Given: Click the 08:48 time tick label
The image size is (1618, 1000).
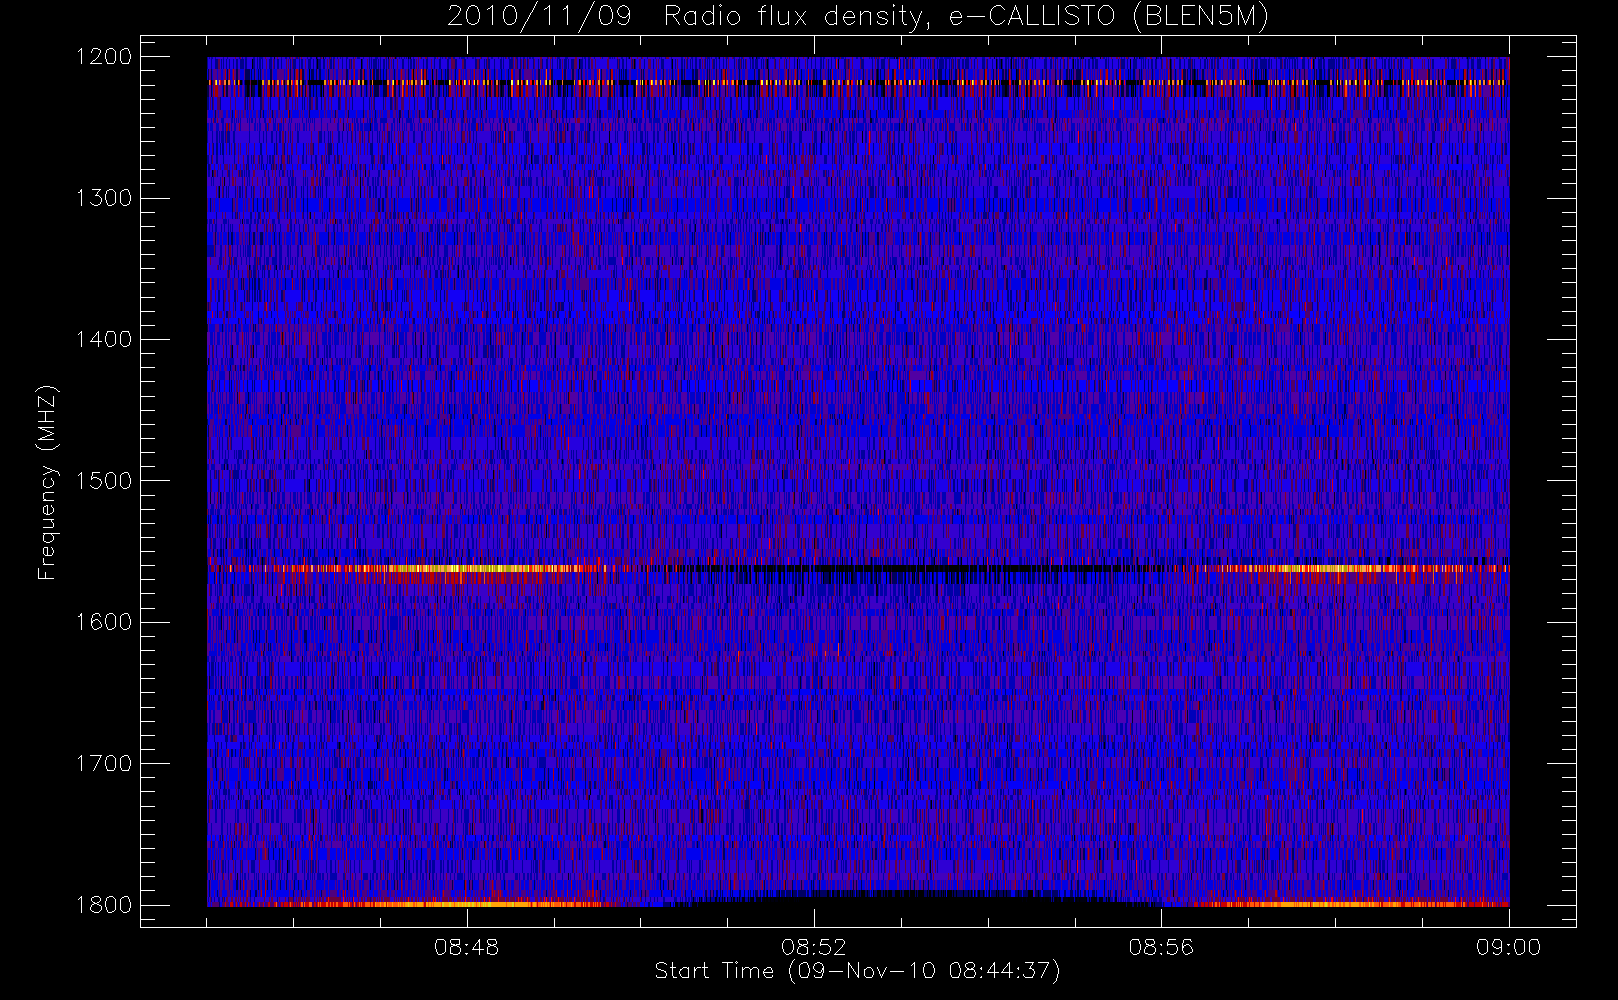Looking at the screenshot, I should tap(467, 947).
